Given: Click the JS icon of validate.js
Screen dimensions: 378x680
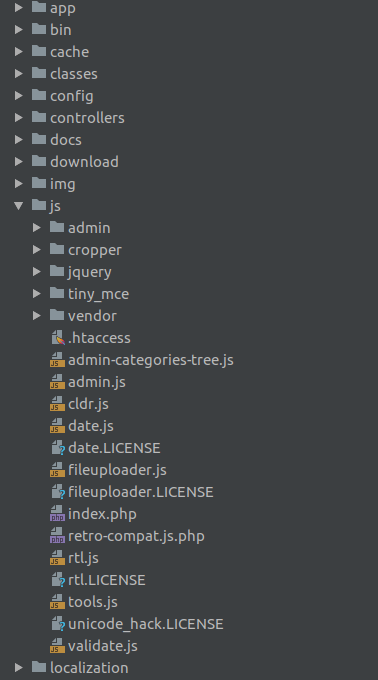Looking at the screenshot, I should pos(57,646).
